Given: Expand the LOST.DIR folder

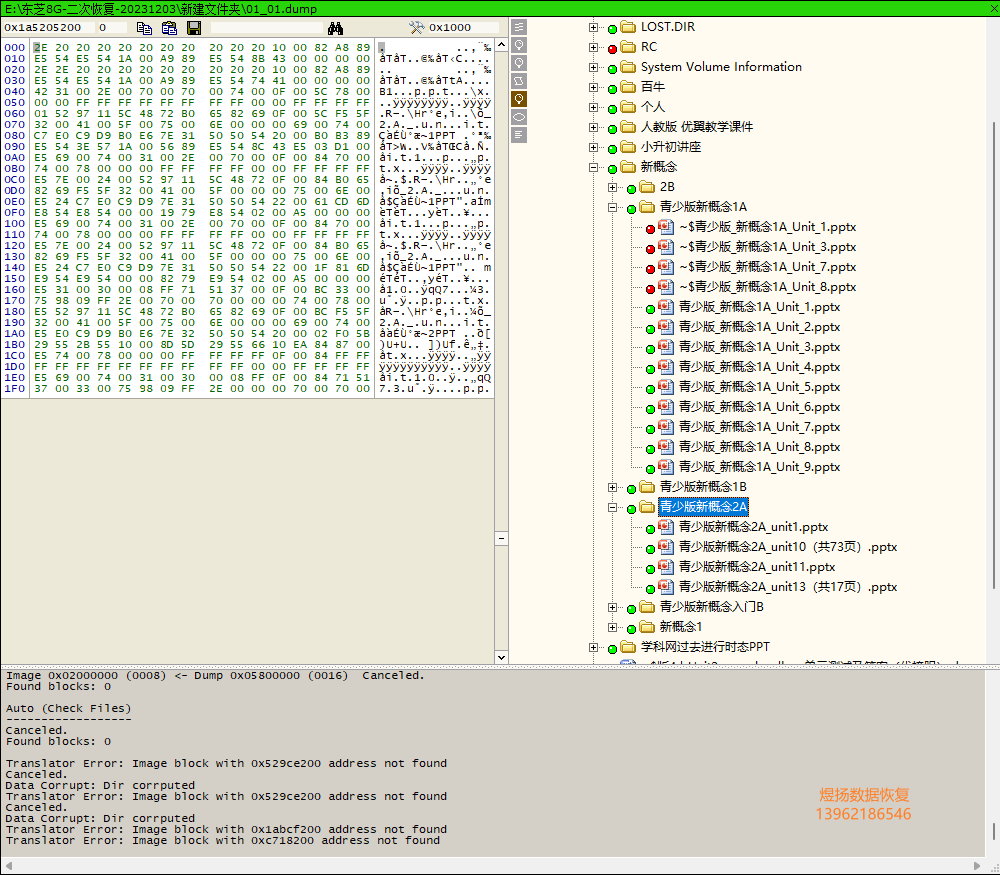Looking at the screenshot, I should (x=594, y=27).
